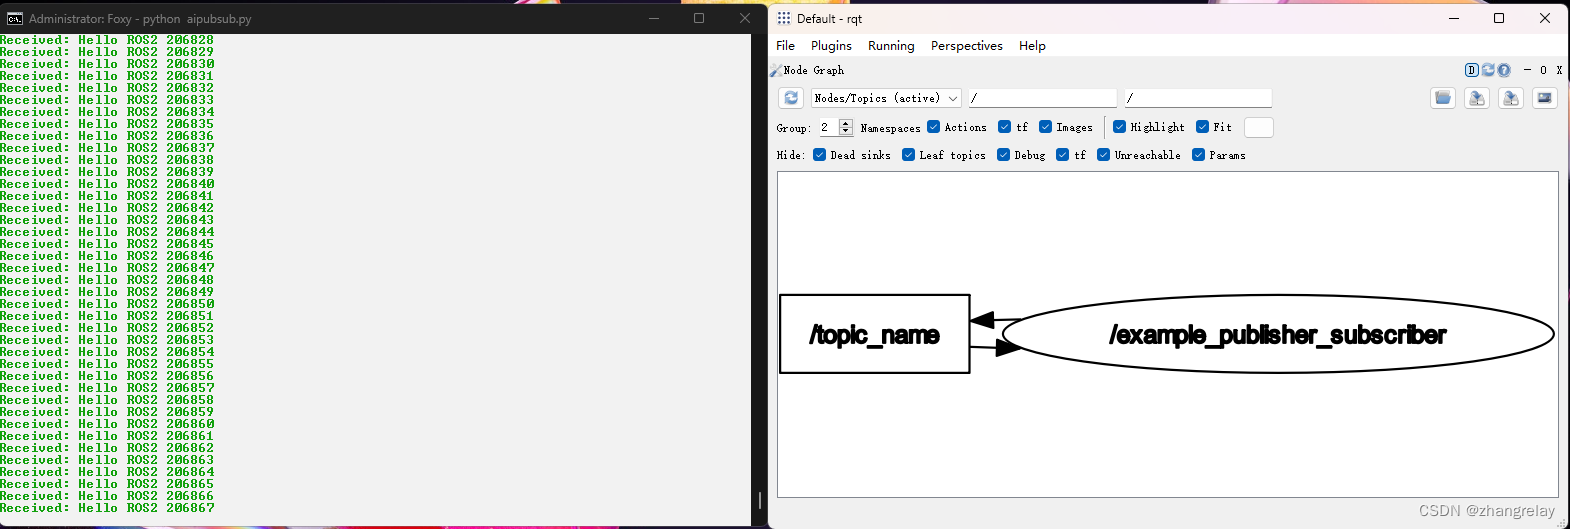Load DOT graph from file
Viewport: 1570px width, 529px height.
click(x=1443, y=98)
